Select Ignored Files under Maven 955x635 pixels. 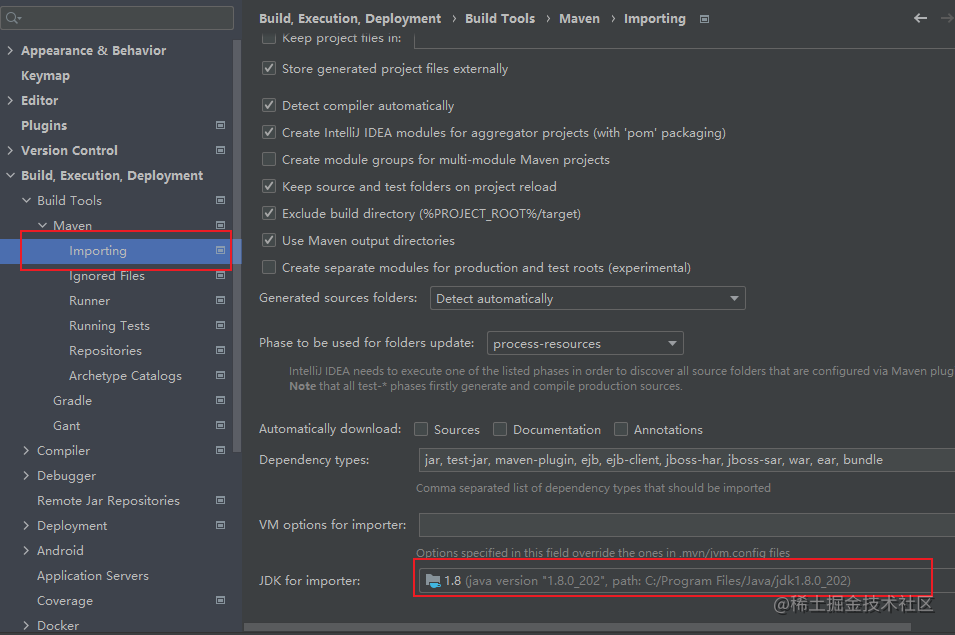pyautogui.click(x=107, y=276)
